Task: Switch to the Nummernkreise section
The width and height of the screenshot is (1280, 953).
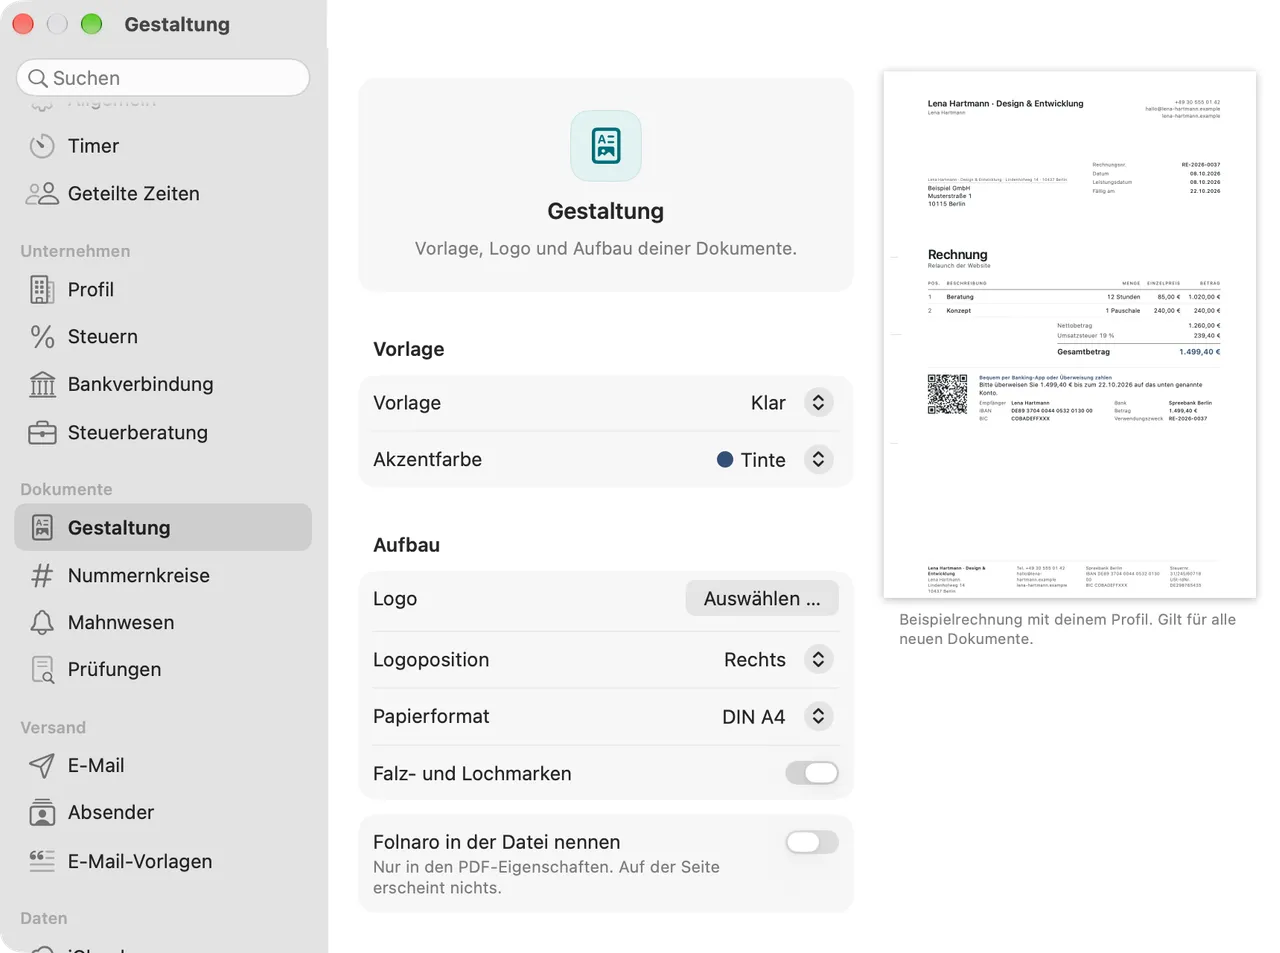Action: click(163, 576)
